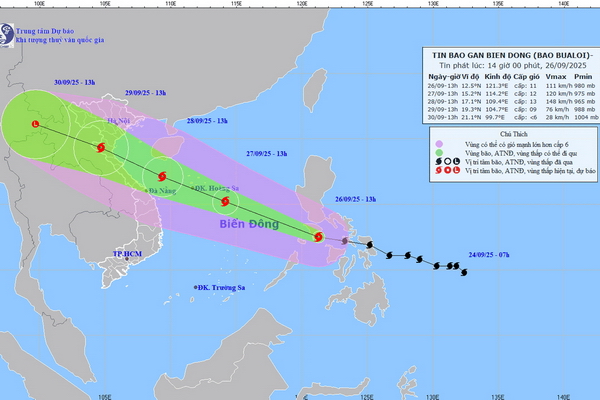Viewport: 600px width, 400px height.
Task: Click the red L low-pressure symbol on the map
Action: point(36,124)
